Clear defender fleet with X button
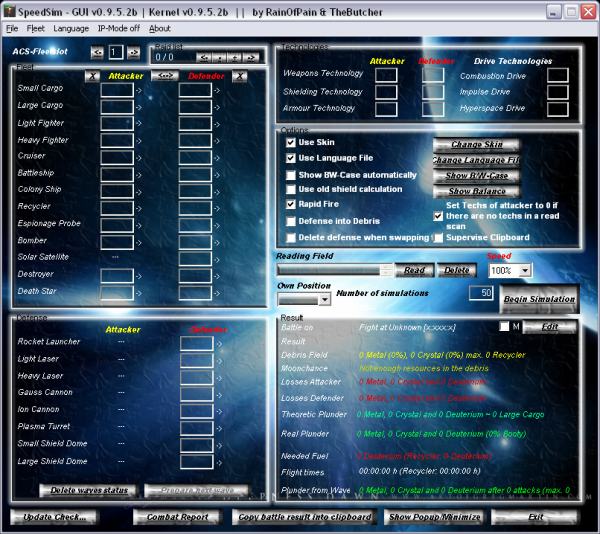This screenshot has height=534, width=600. click(x=240, y=76)
